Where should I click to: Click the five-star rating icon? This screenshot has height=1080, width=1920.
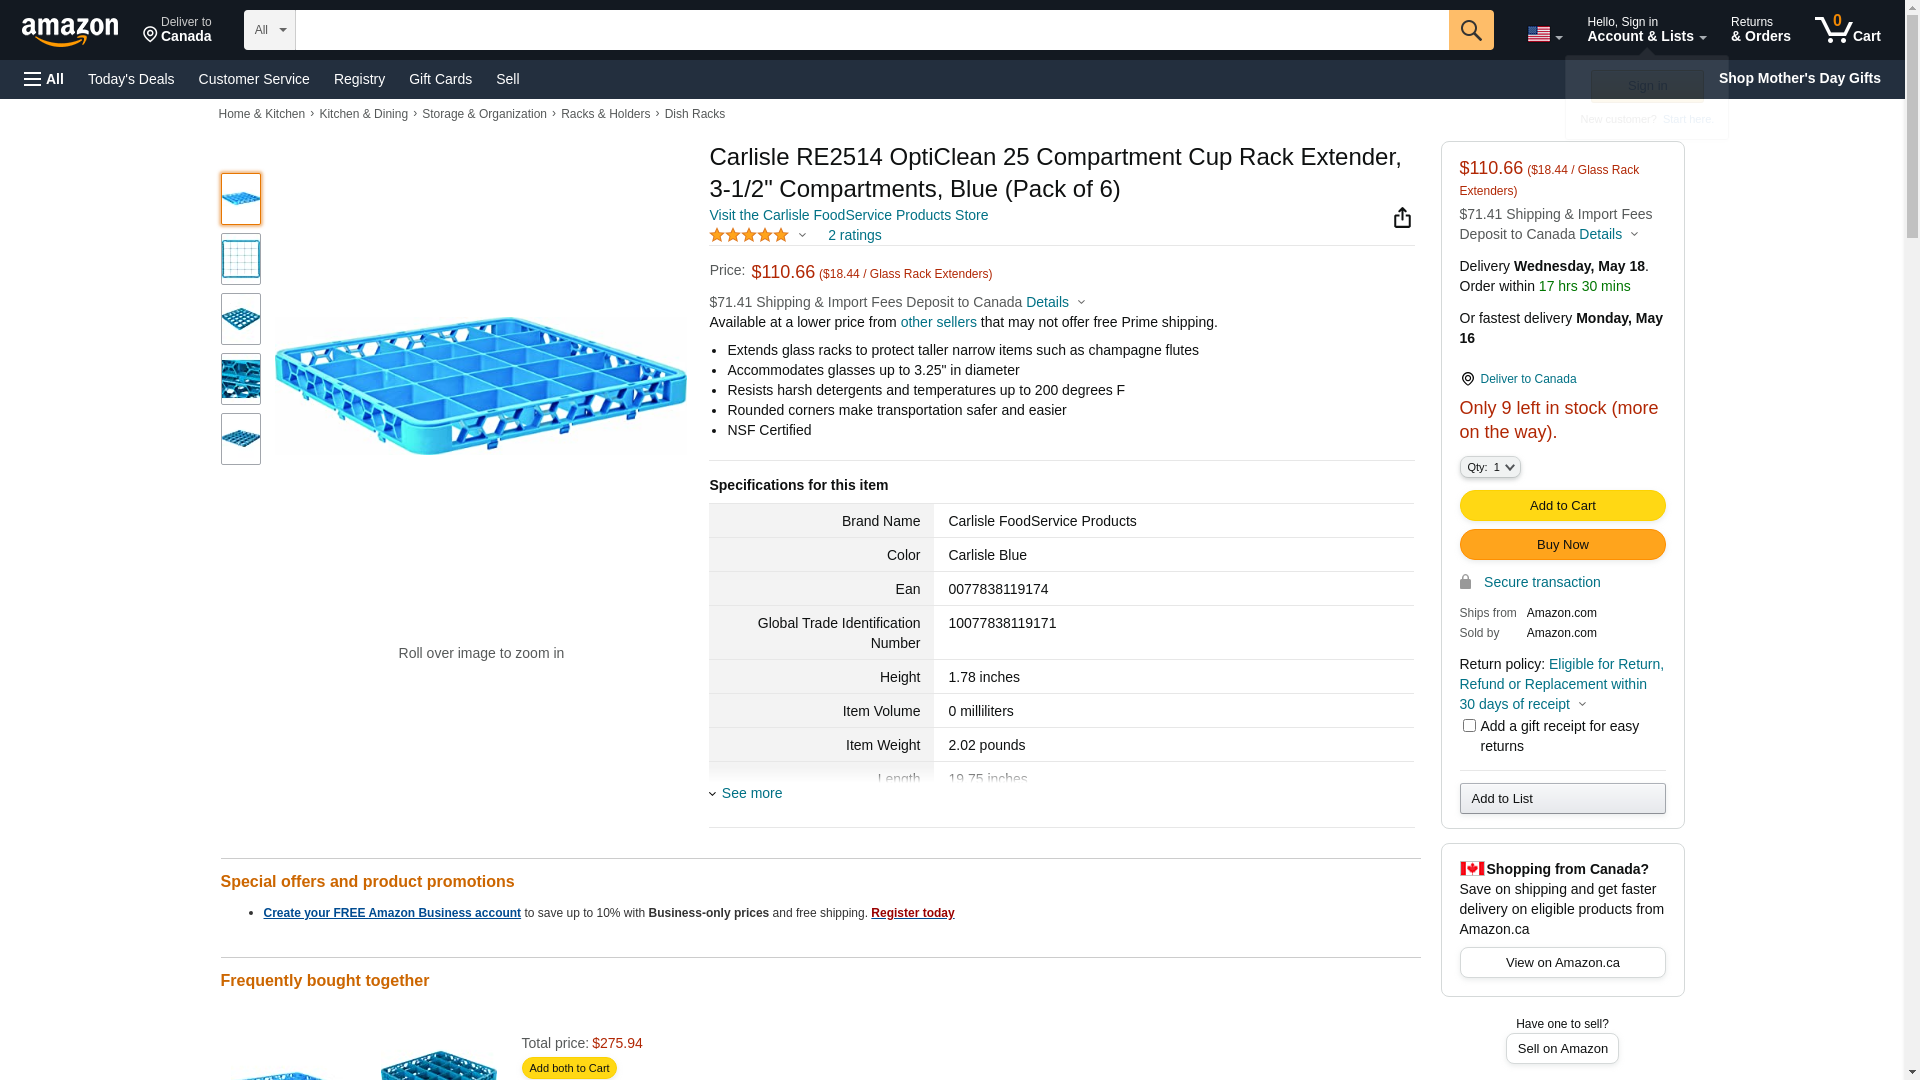tap(749, 235)
